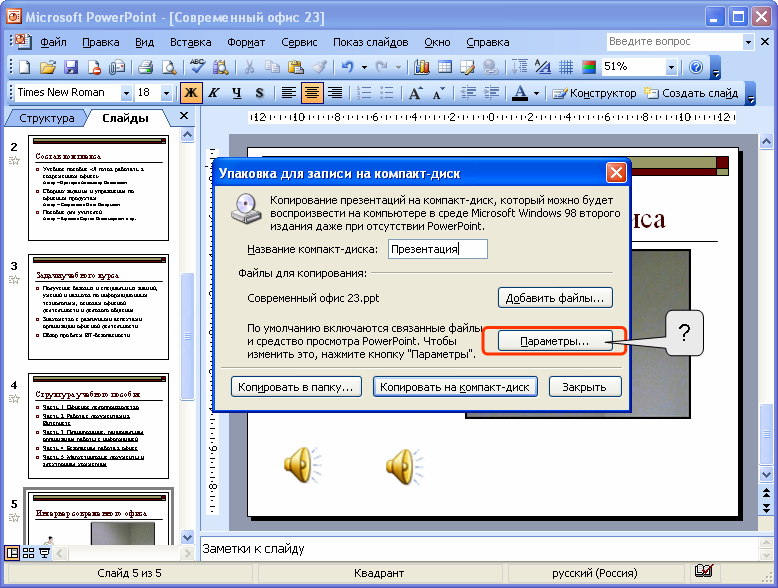Click the Paste clipboard icon
This screenshot has height=588, width=778.
[296, 67]
